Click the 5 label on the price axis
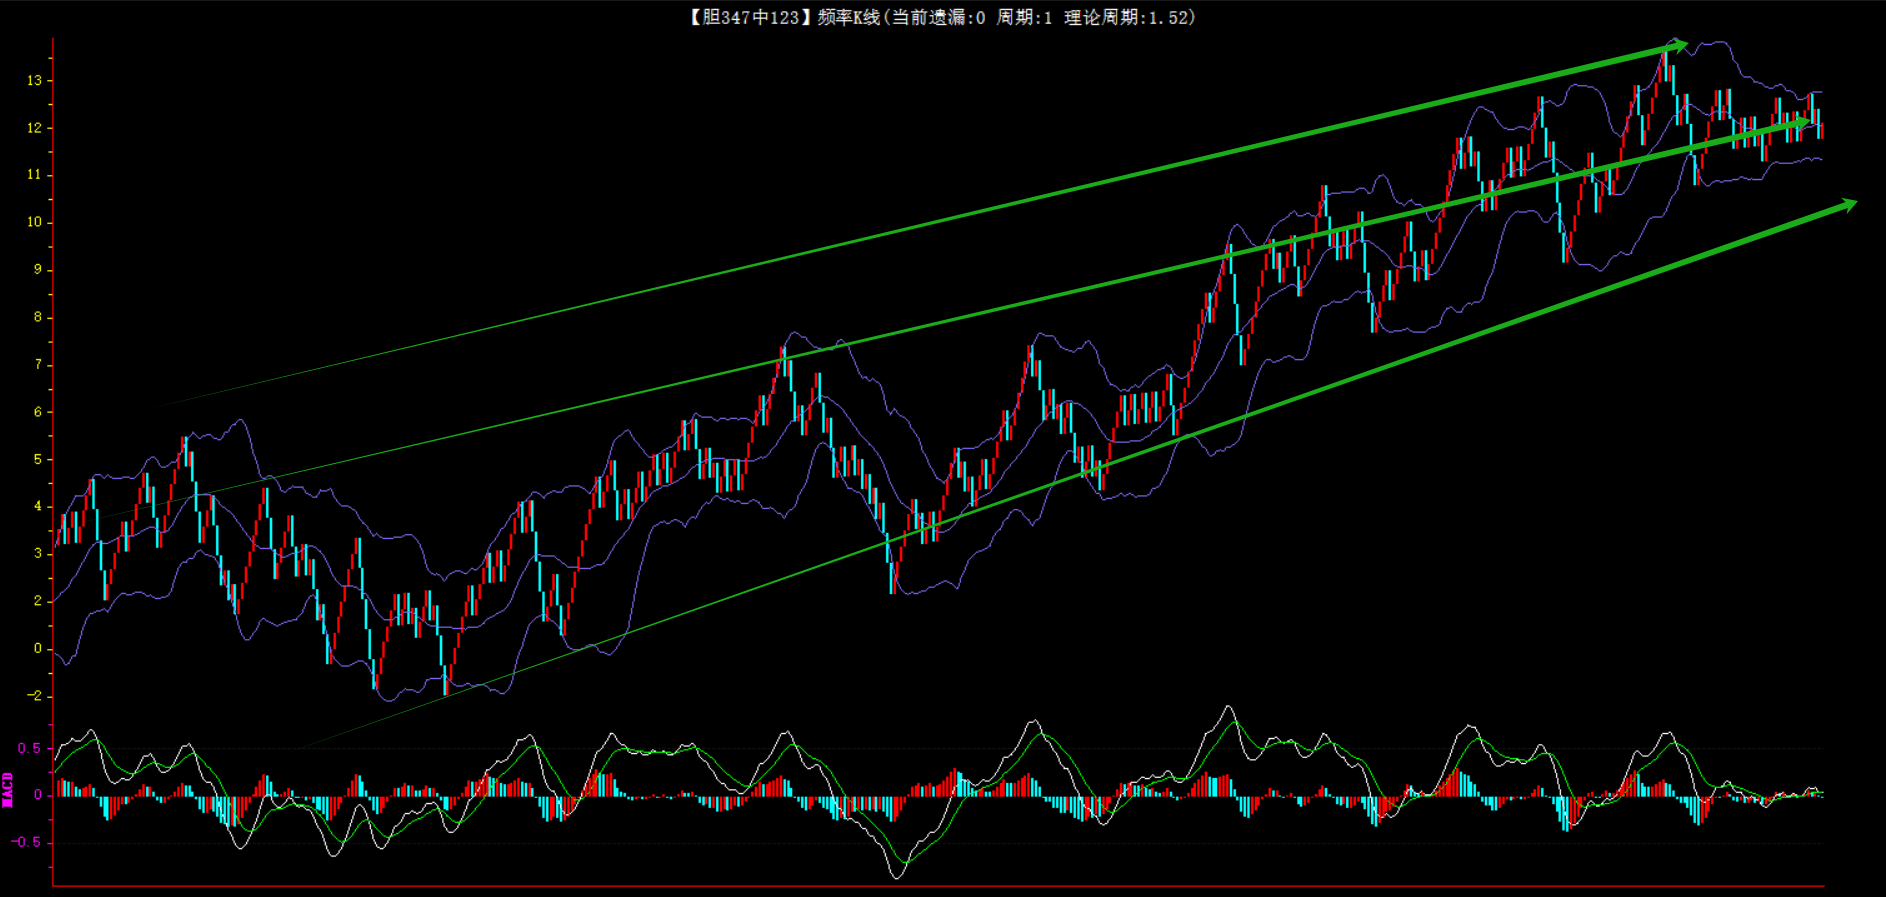This screenshot has width=1886, height=897. [38, 460]
